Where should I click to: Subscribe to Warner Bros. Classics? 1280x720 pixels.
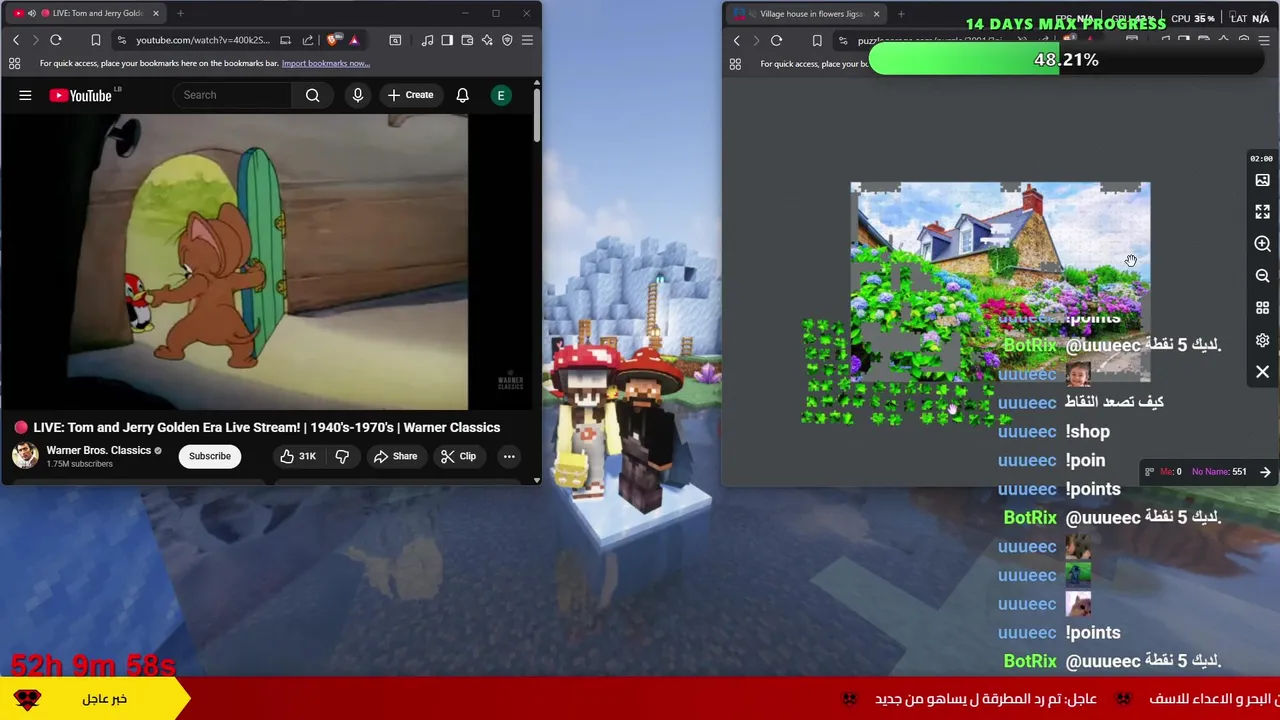tap(210, 456)
